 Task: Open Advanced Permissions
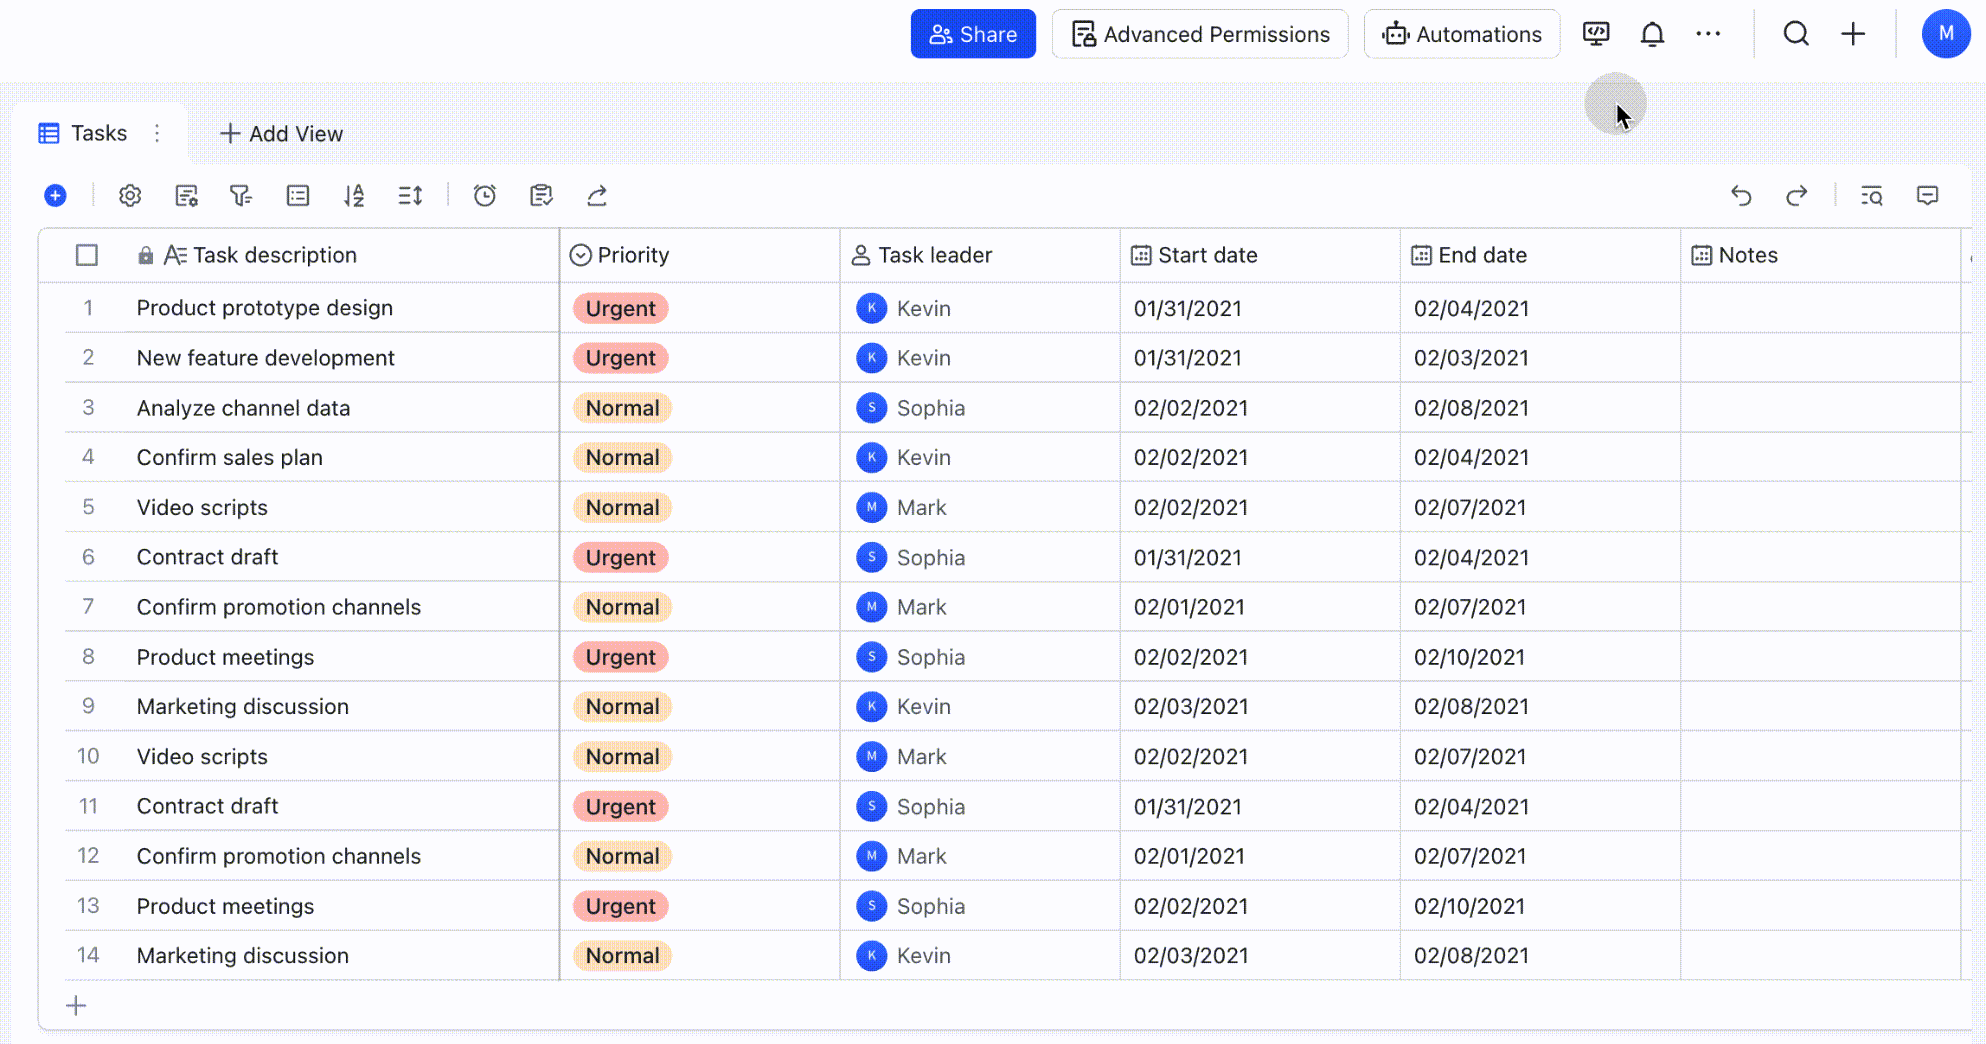[x=1200, y=34]
